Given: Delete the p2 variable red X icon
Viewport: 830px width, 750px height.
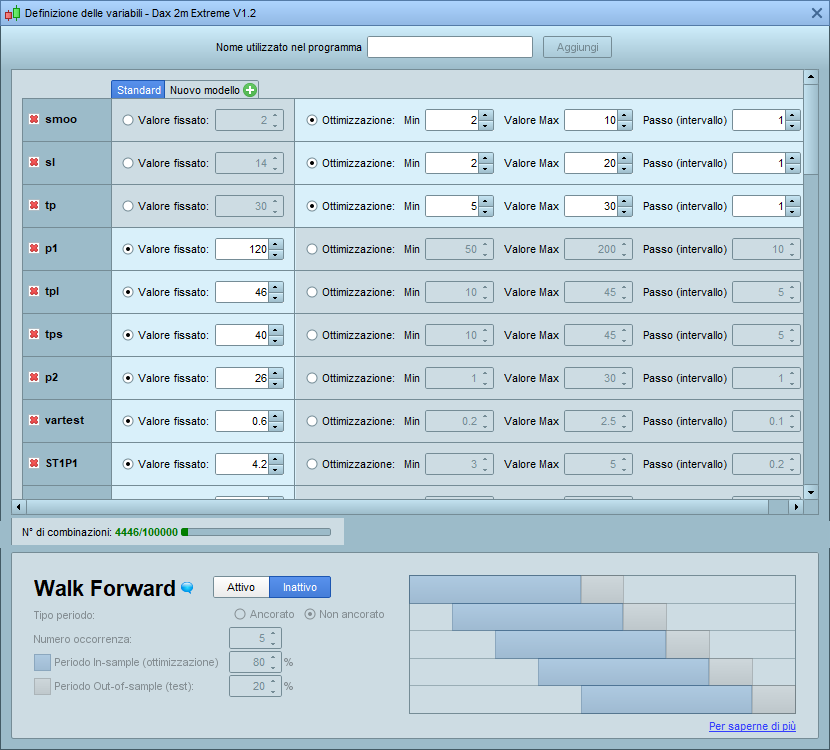Looking at the screenshot, I should (x=34, y=377).
